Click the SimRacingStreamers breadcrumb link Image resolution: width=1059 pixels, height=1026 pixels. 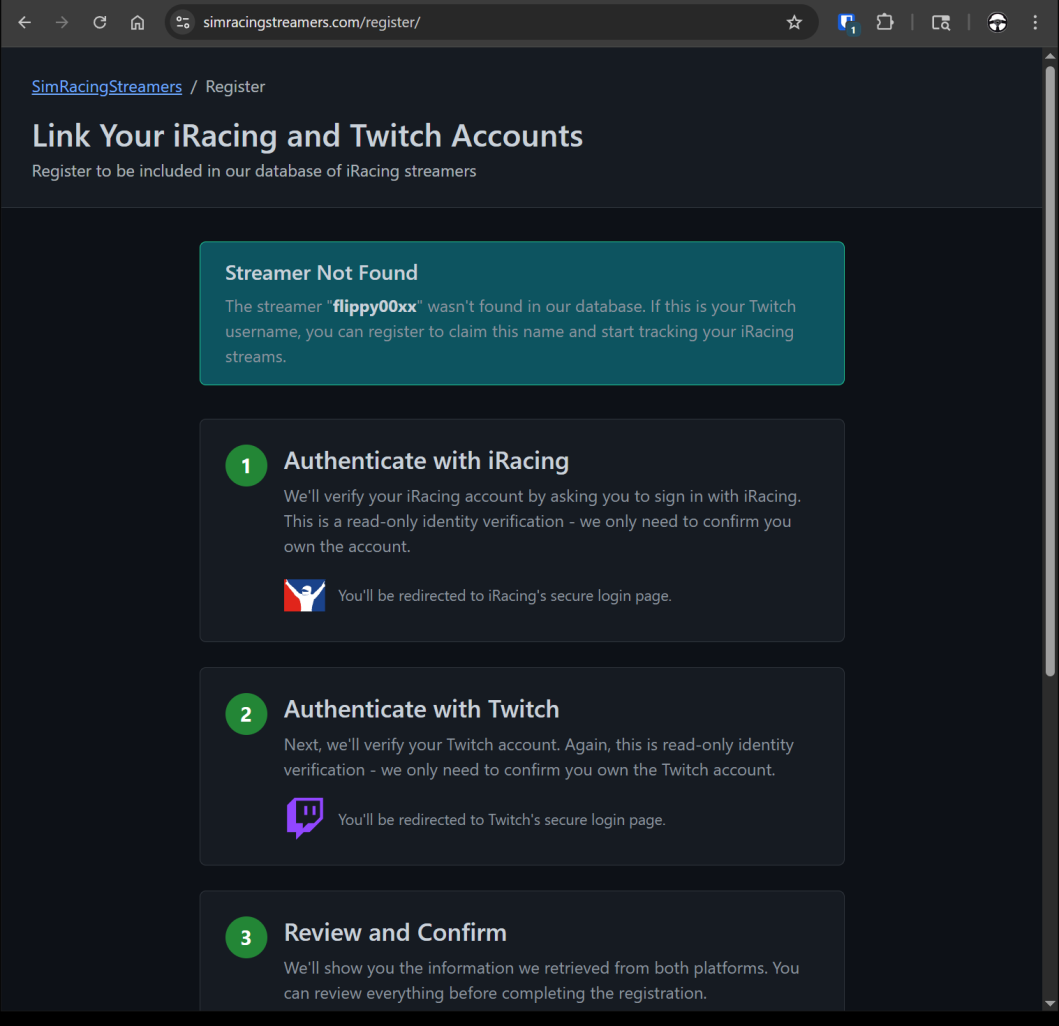(107, 87)
